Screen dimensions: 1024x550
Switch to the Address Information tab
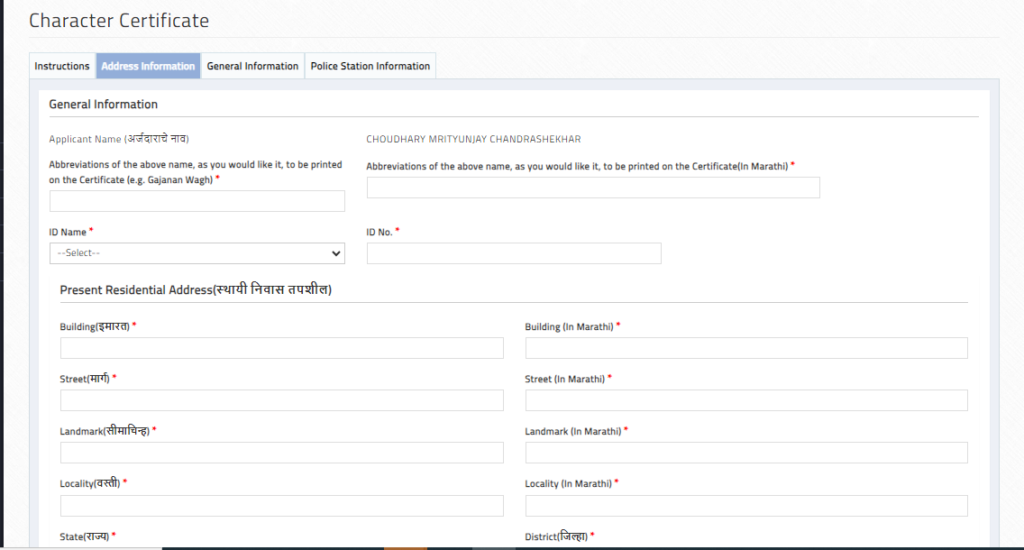coord(148,66)
